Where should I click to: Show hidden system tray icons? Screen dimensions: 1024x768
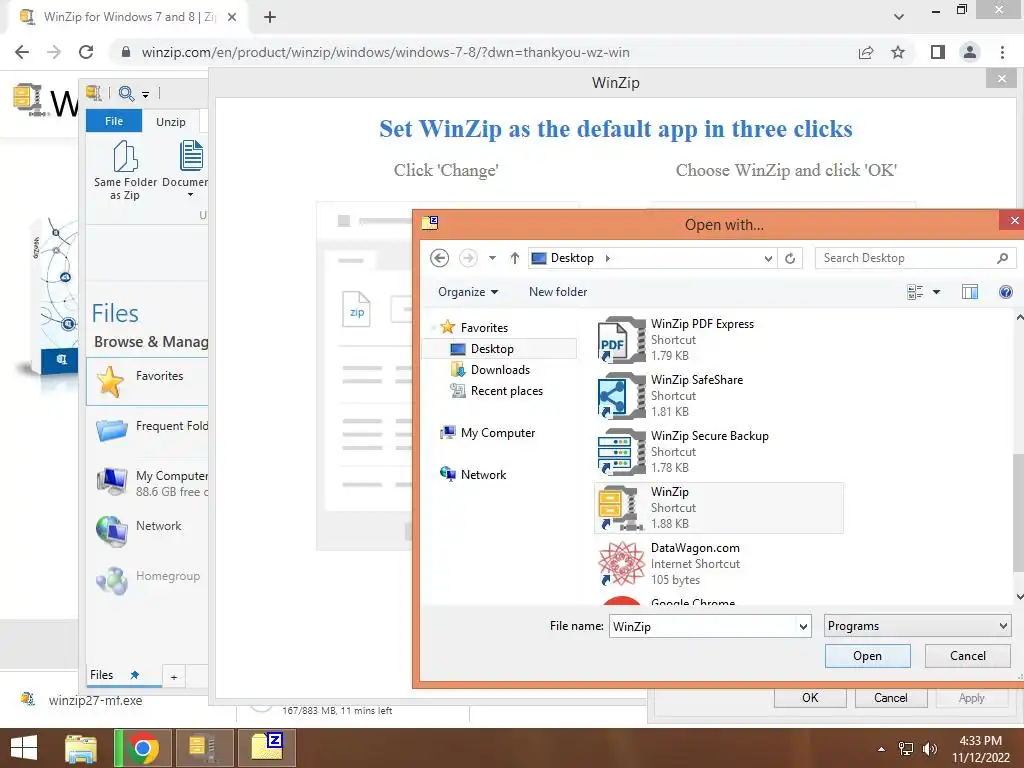[882, 749]
